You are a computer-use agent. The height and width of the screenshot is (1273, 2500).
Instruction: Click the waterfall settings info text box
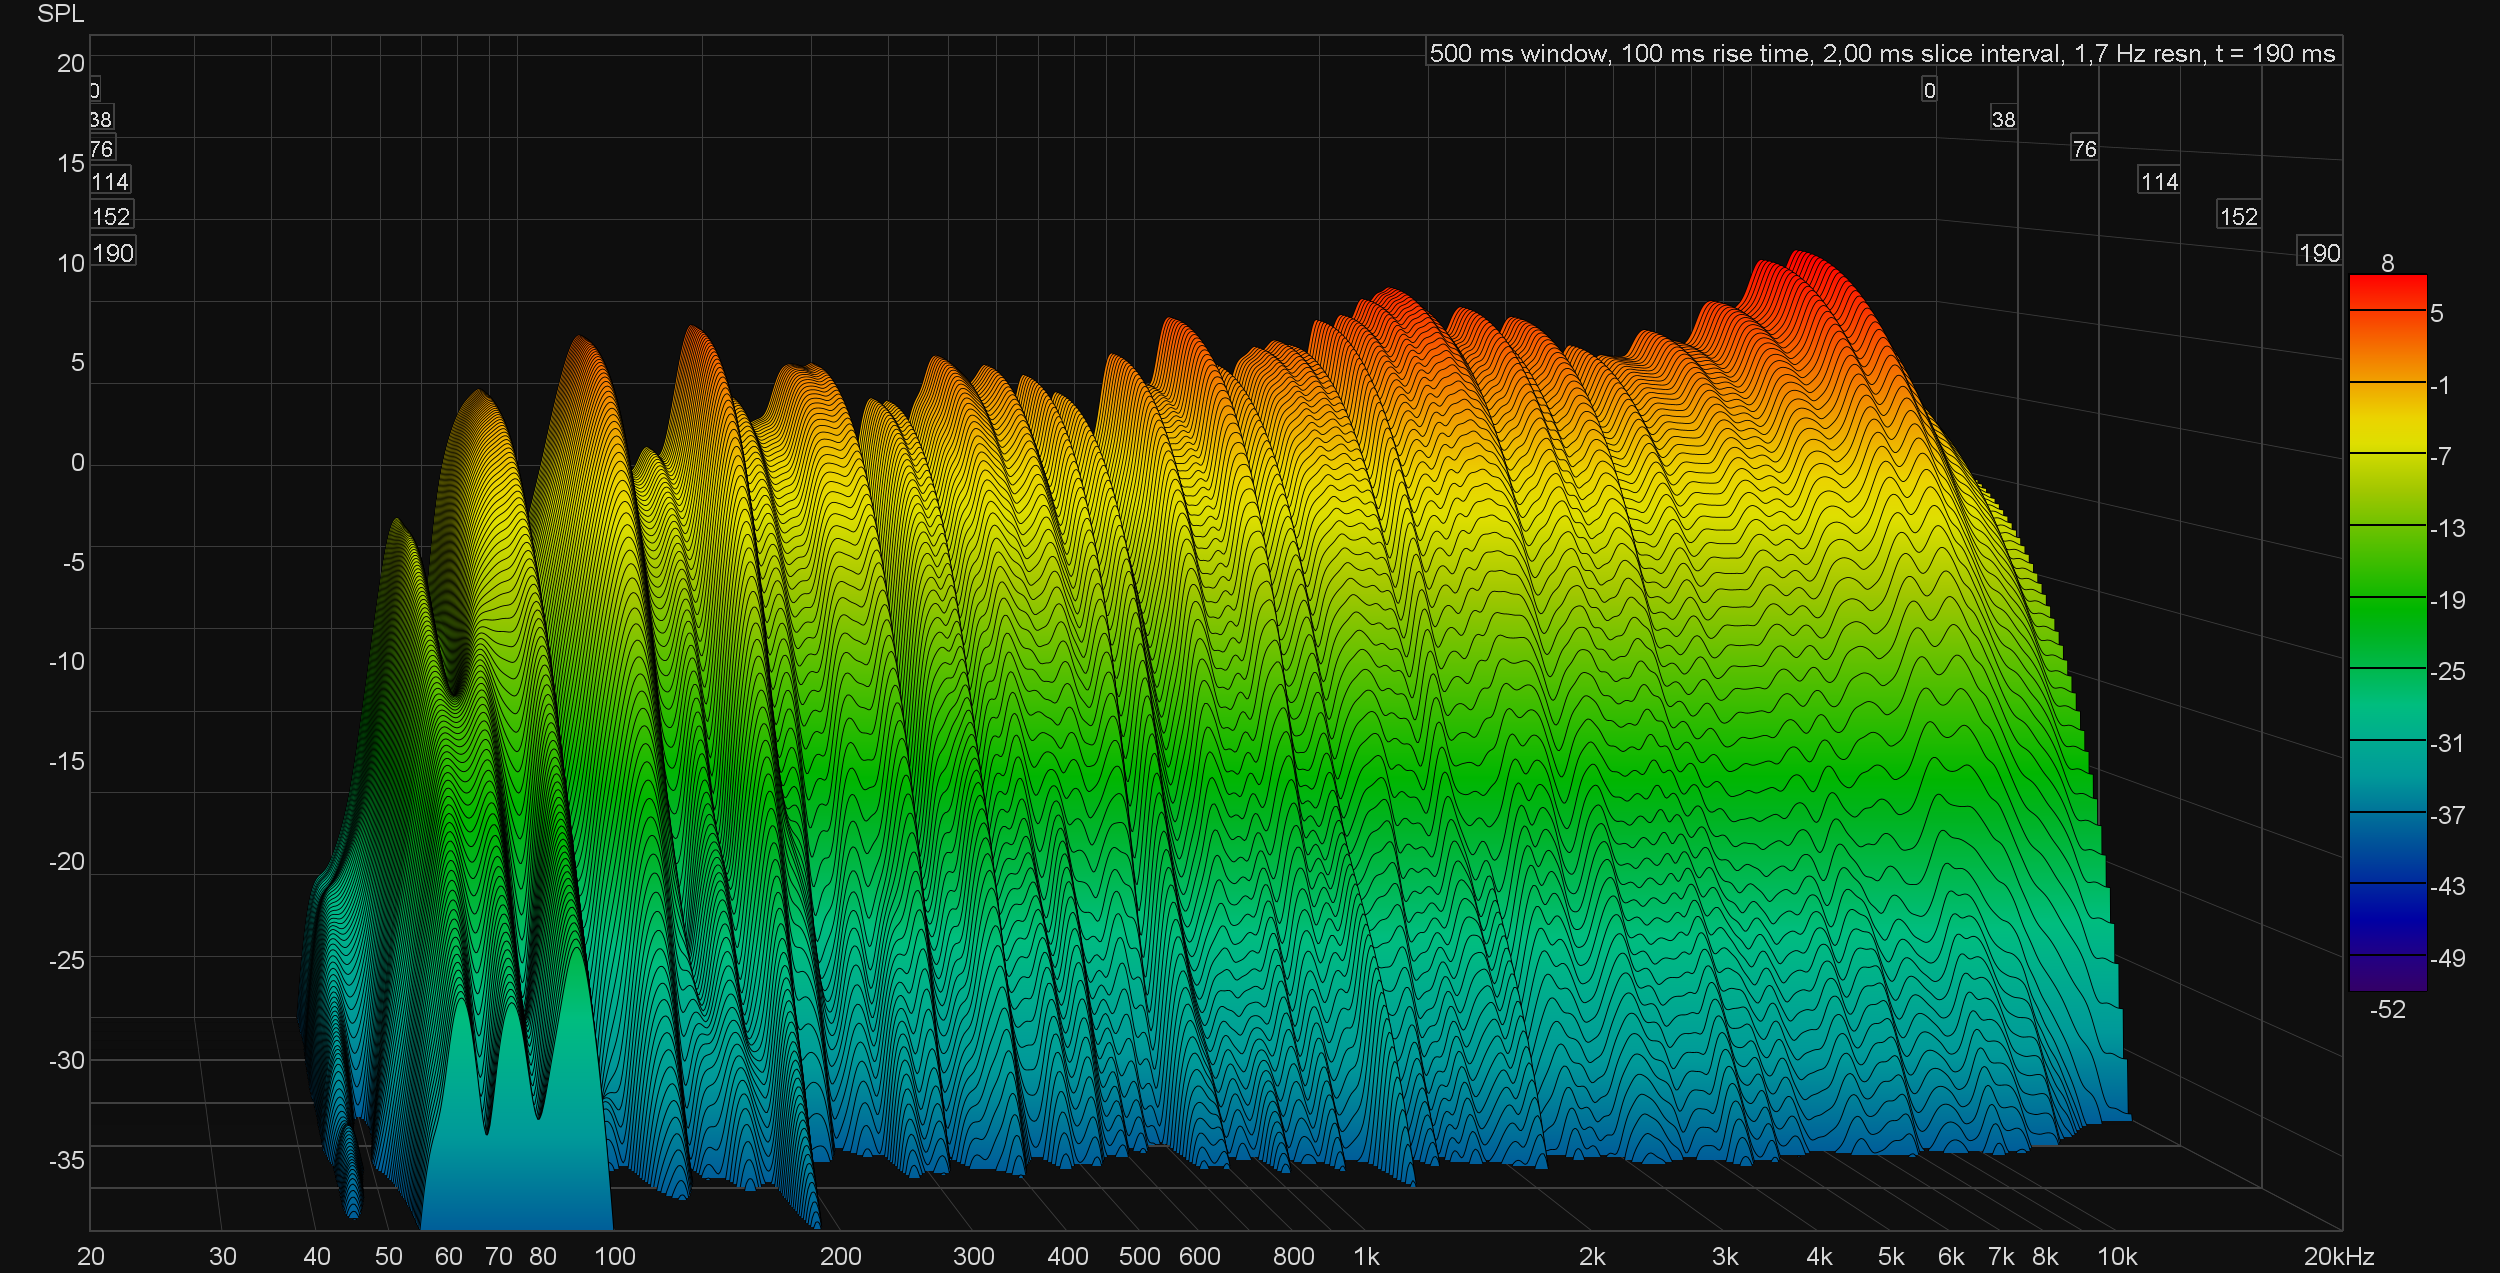pos(1882,53)
